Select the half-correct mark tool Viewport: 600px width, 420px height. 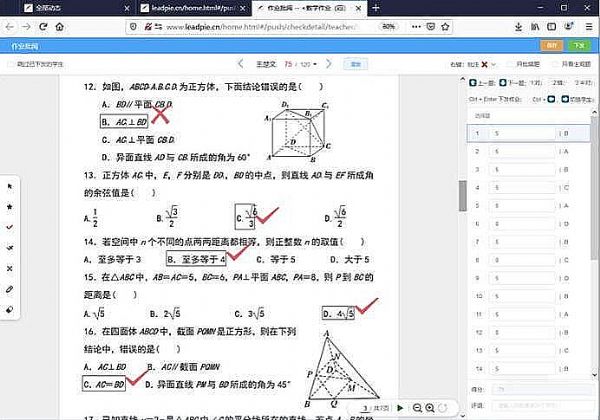tap(10, 248)
